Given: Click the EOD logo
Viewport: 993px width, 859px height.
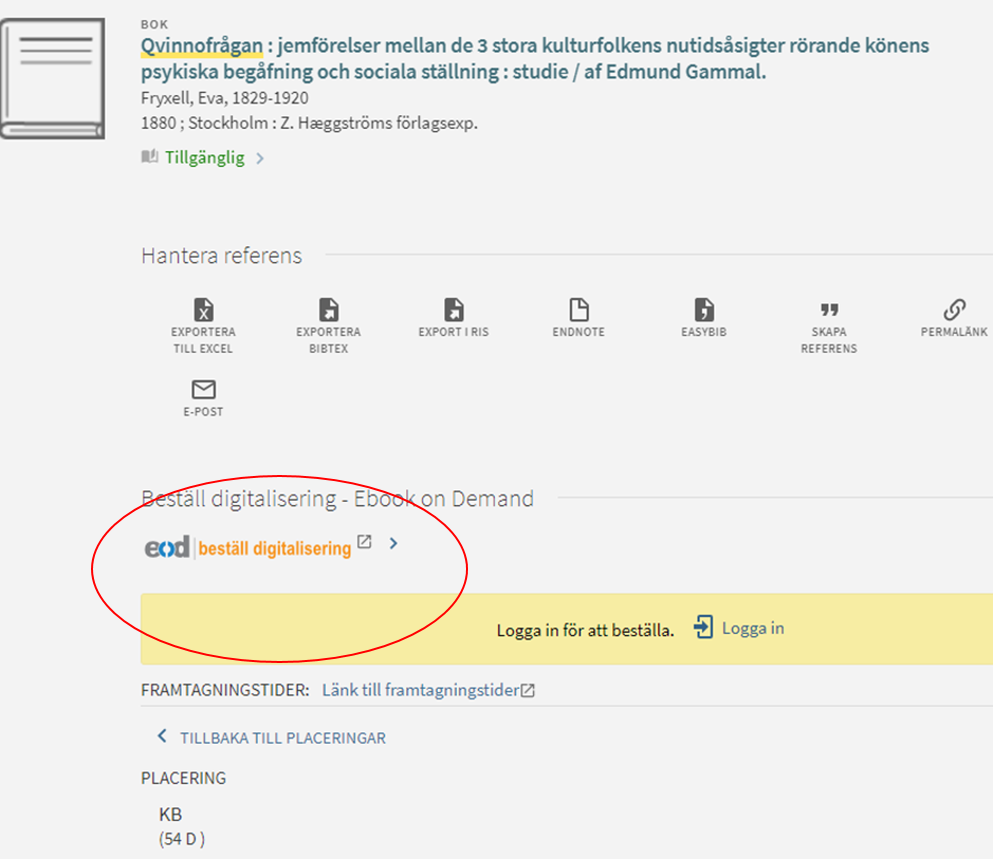Looking at the screenshot, I should (167, 547).
